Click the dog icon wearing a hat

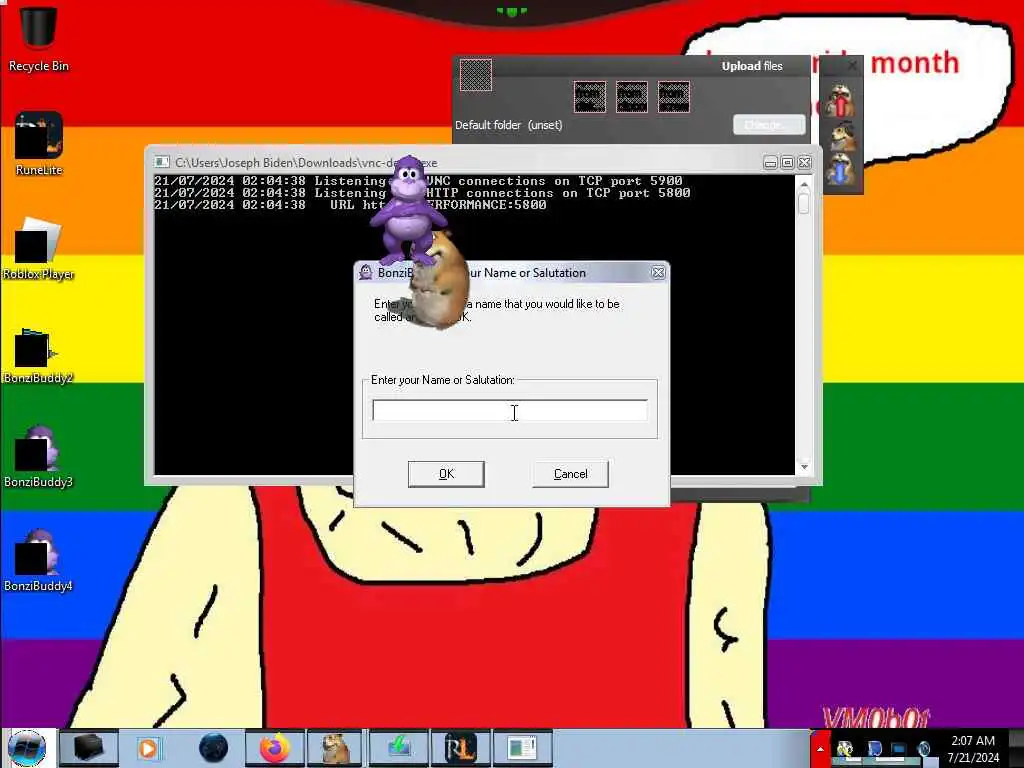pyautogui.click(x=840, y=136)
